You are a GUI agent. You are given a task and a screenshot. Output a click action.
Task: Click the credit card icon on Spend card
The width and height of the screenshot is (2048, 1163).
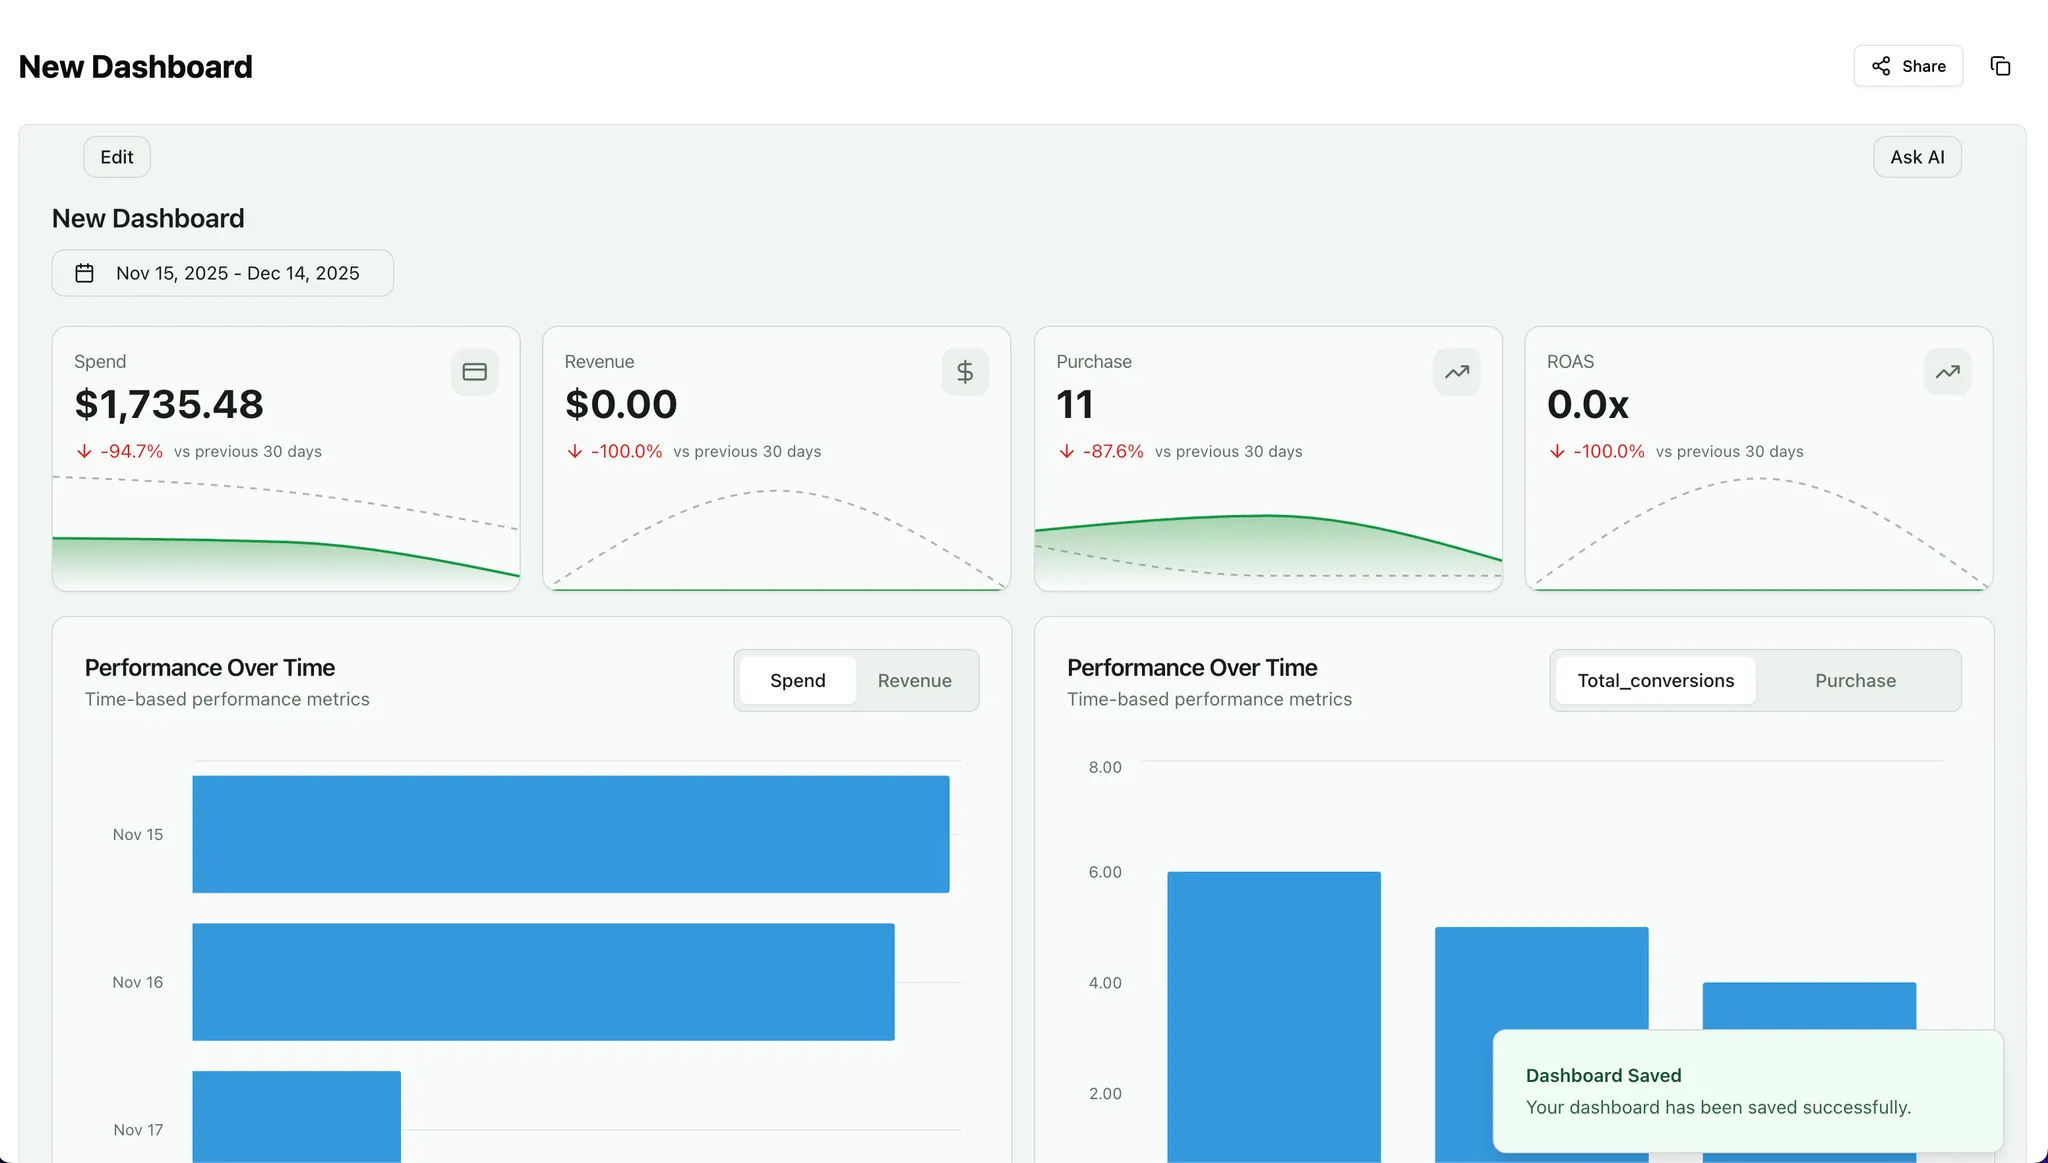pos(474,372)
